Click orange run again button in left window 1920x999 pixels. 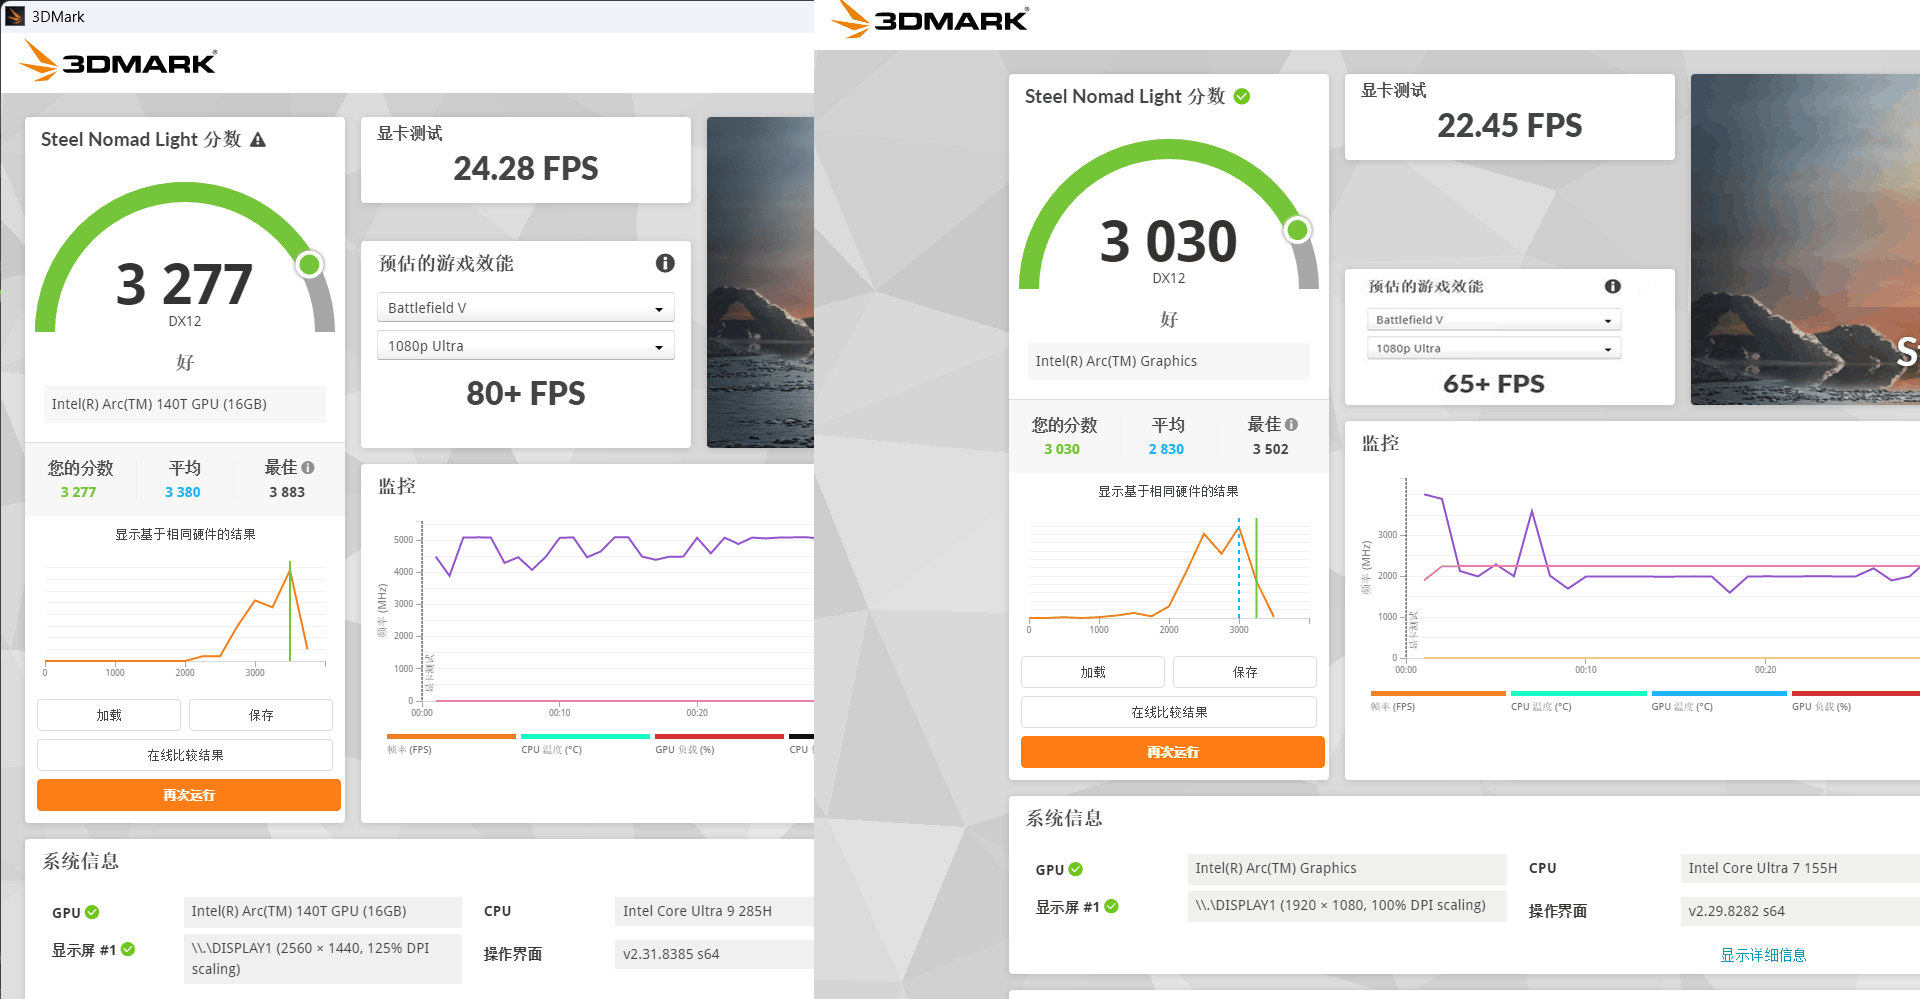[189, 795]
